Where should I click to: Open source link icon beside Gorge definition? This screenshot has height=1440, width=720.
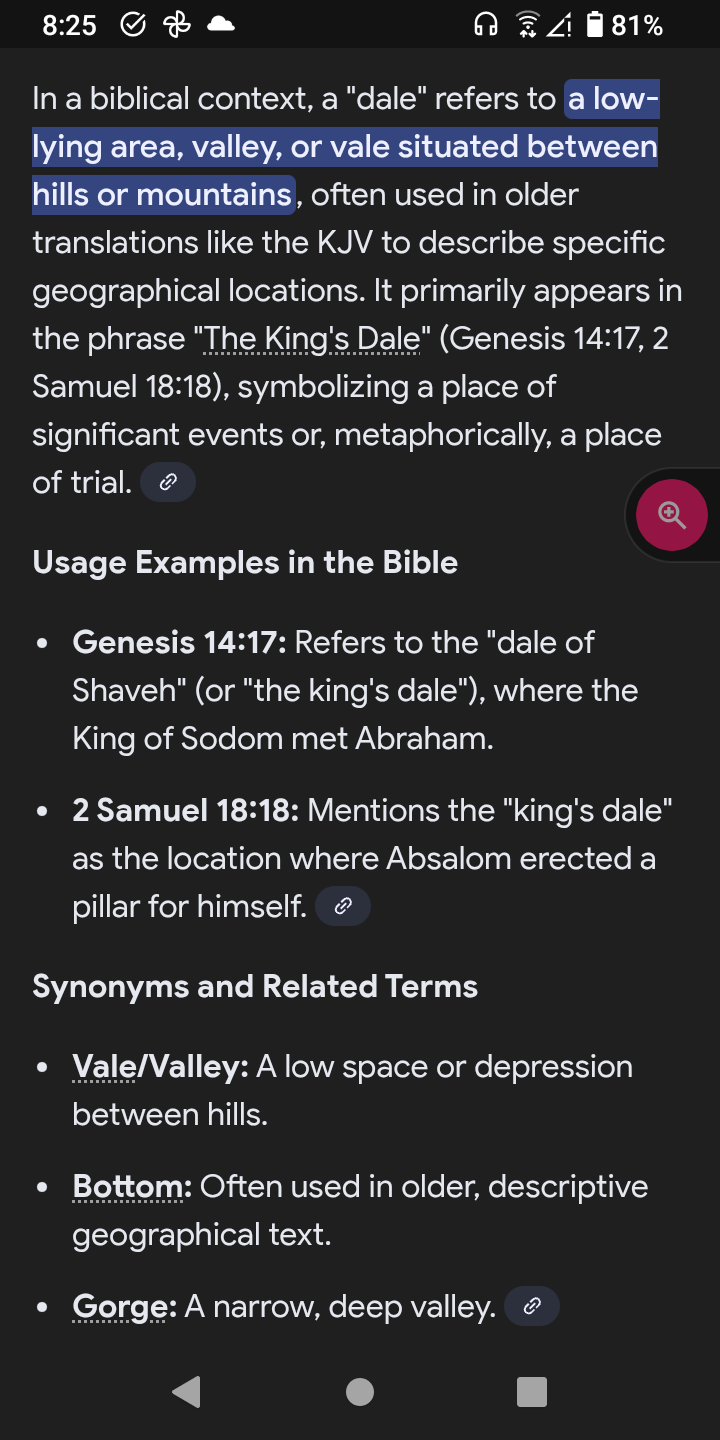532,1306
